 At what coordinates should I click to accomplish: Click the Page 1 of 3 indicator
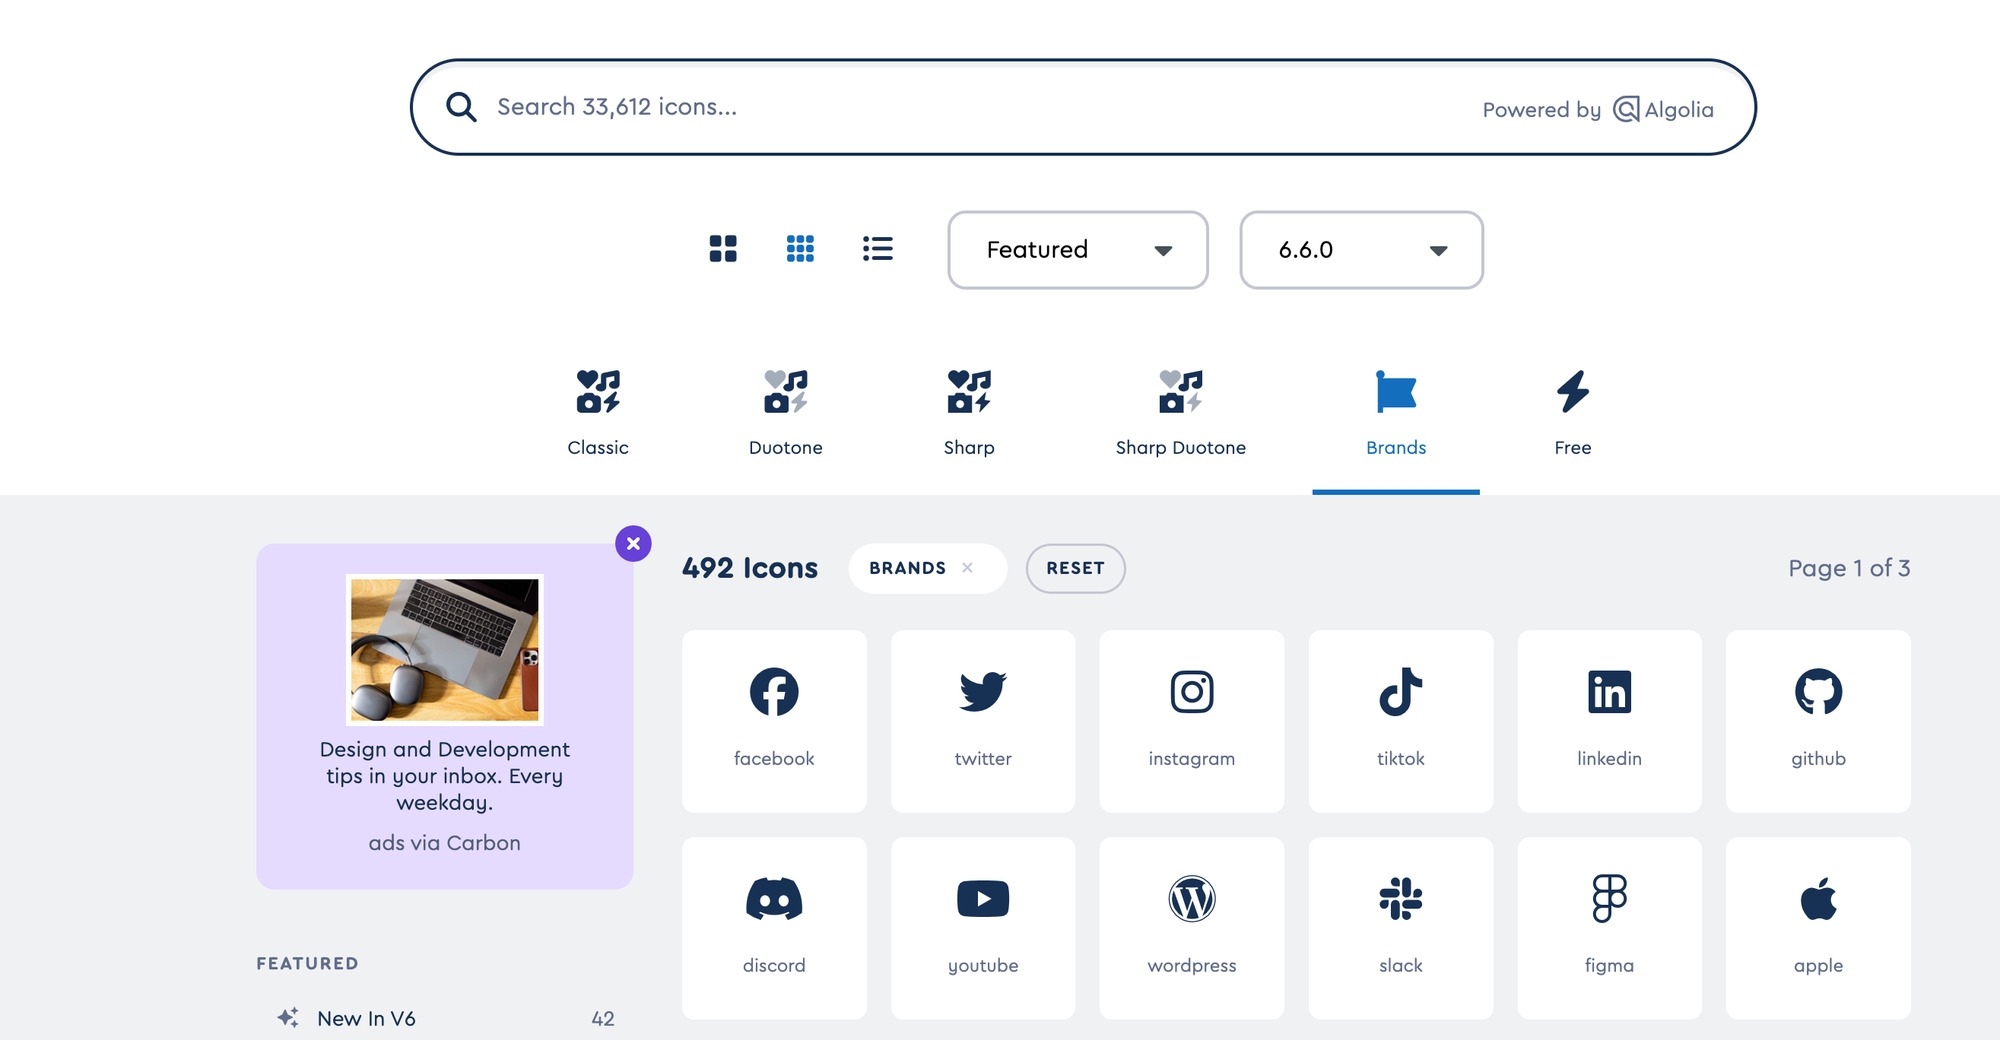(x=1849, y=568)
